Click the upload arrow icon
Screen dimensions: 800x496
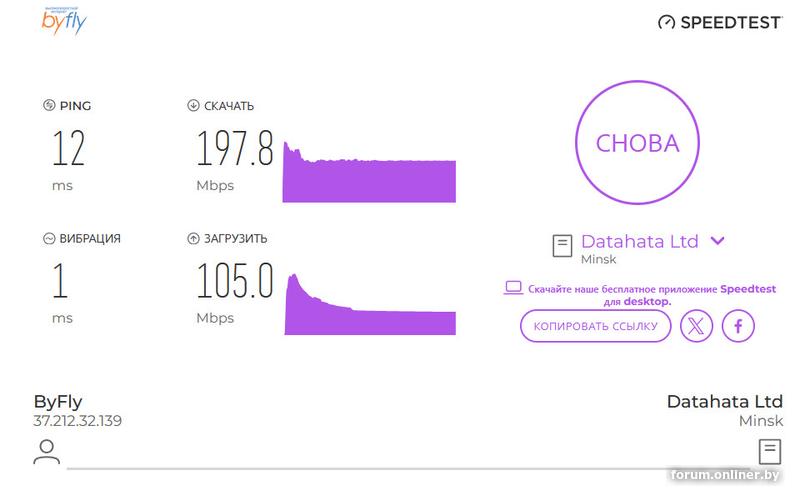pos(193,239)
